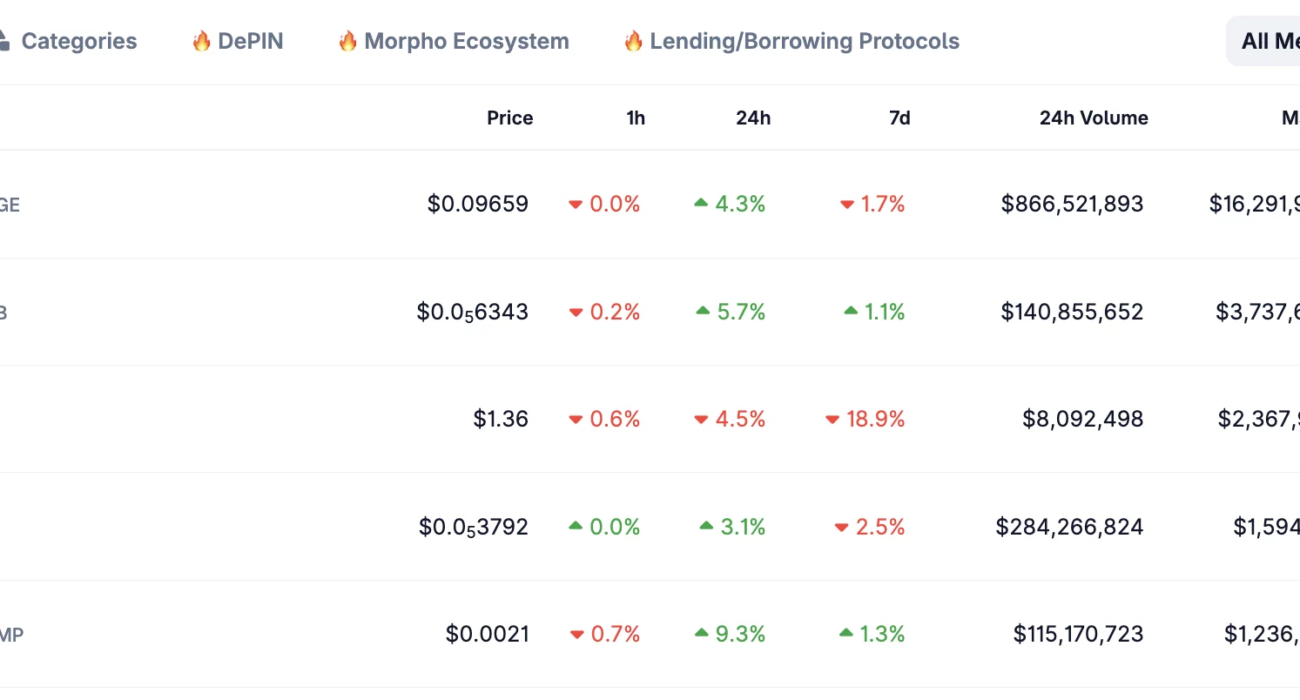The image size is (1300, 700).
Task: Open the Categories filter
Action: 78,41
